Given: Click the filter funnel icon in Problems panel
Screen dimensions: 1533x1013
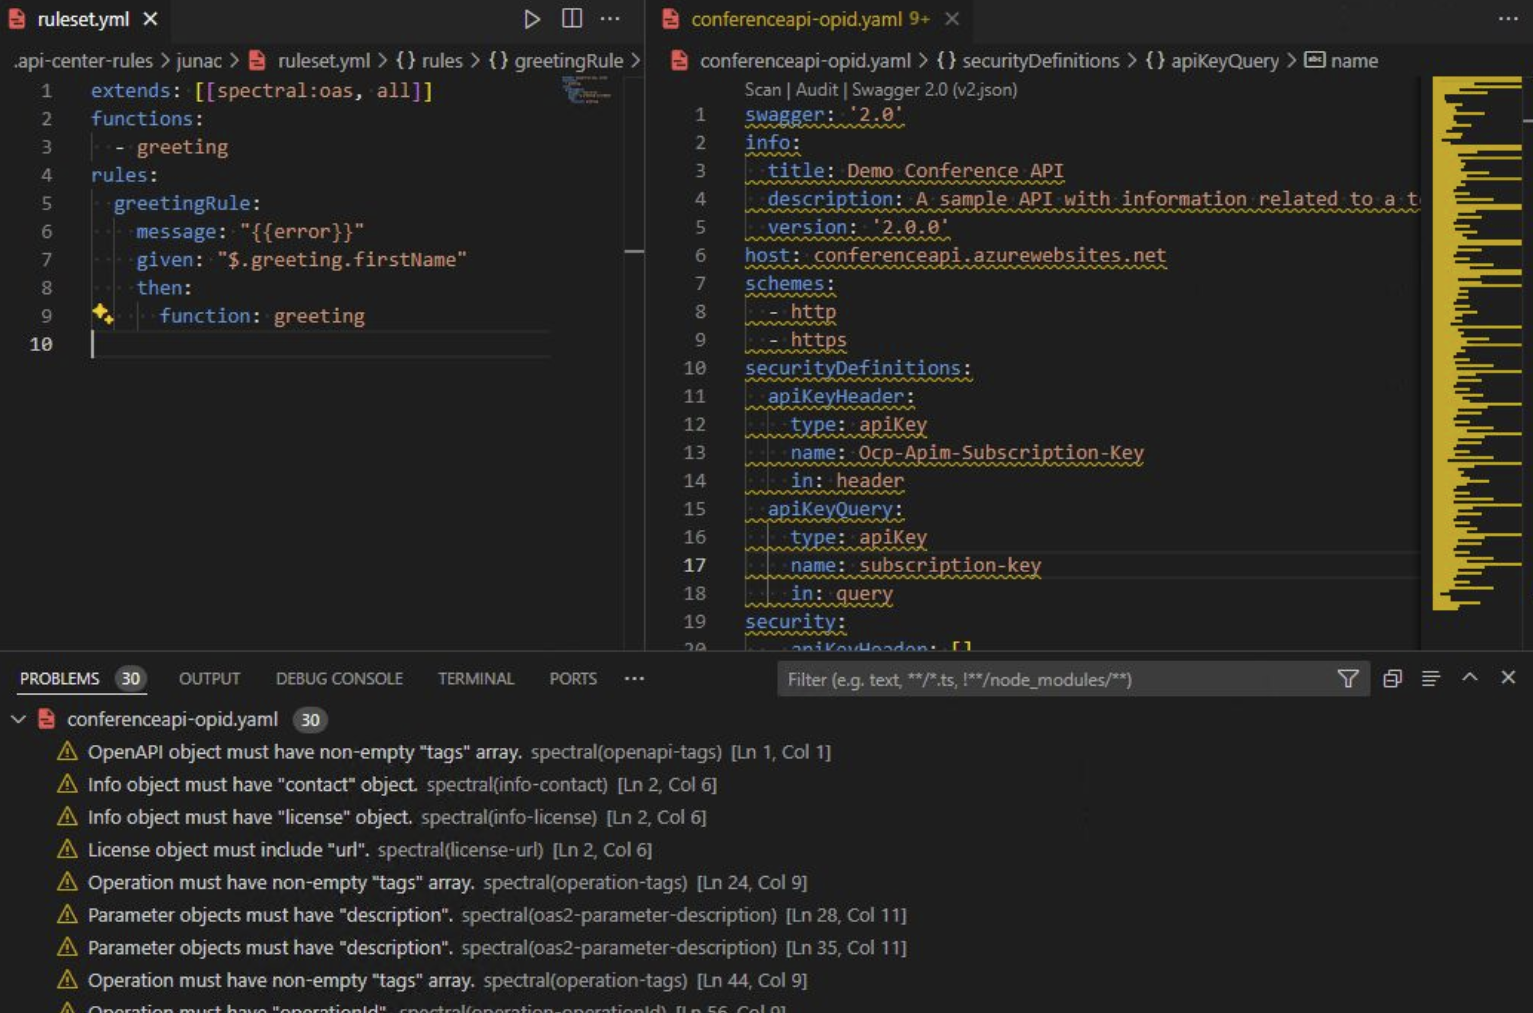Looking at the screenshot, I should tap(1348, 679).
